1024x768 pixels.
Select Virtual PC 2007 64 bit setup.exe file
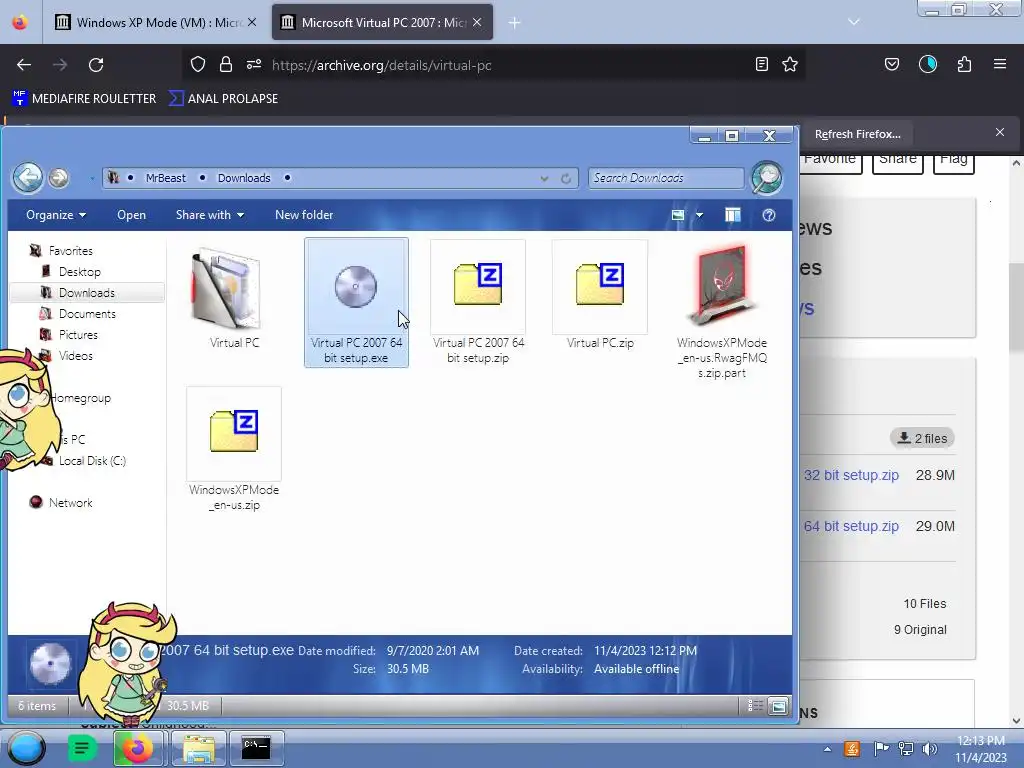pos(356,302)
